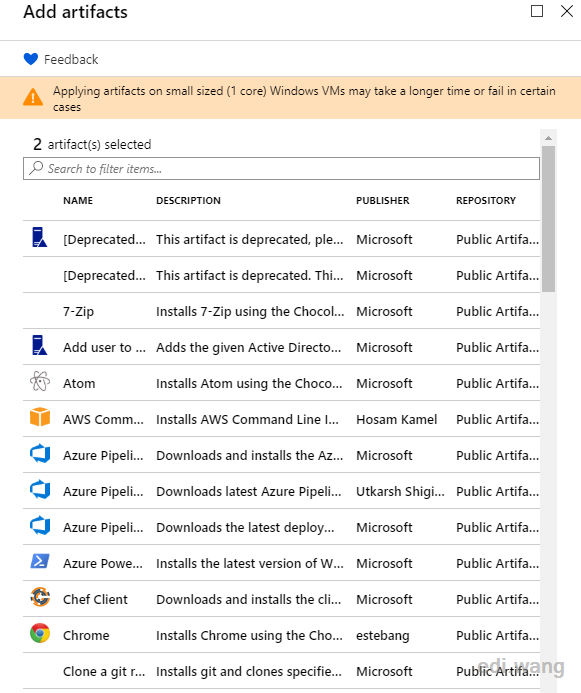Open the Feedback link
Image resolution: width=581 pixels, height=693 pixels.
(x=71, y=60)
